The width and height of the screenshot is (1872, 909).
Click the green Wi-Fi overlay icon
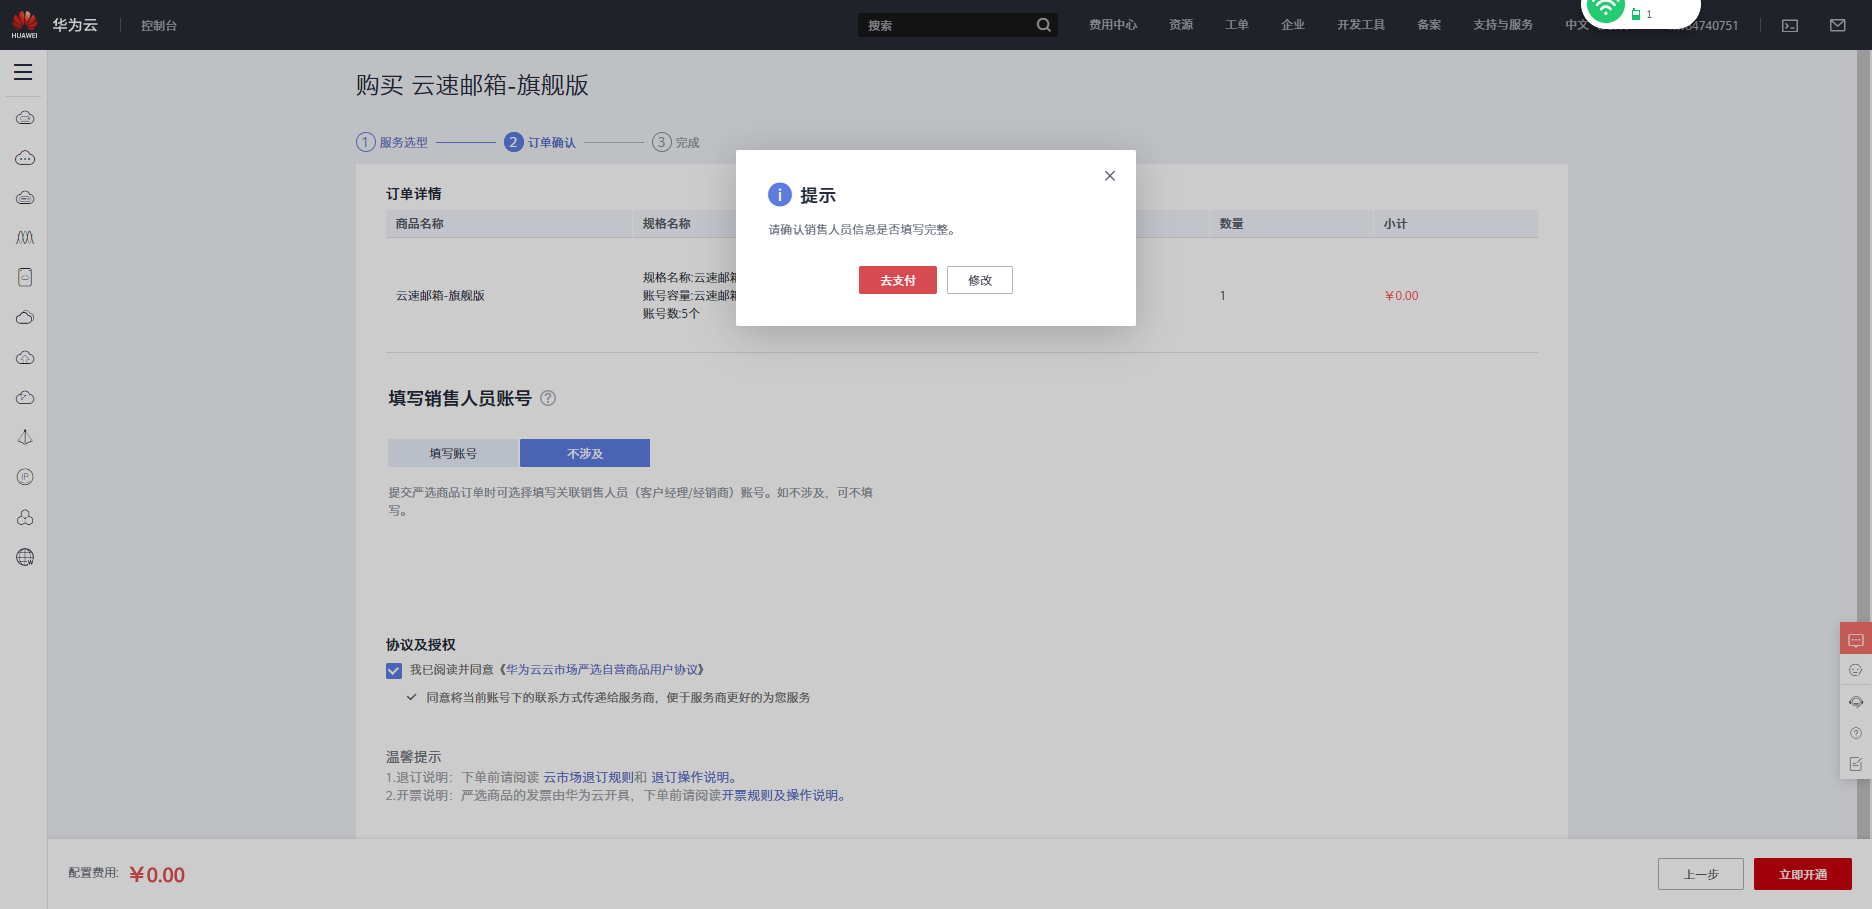click(1605, 10)
